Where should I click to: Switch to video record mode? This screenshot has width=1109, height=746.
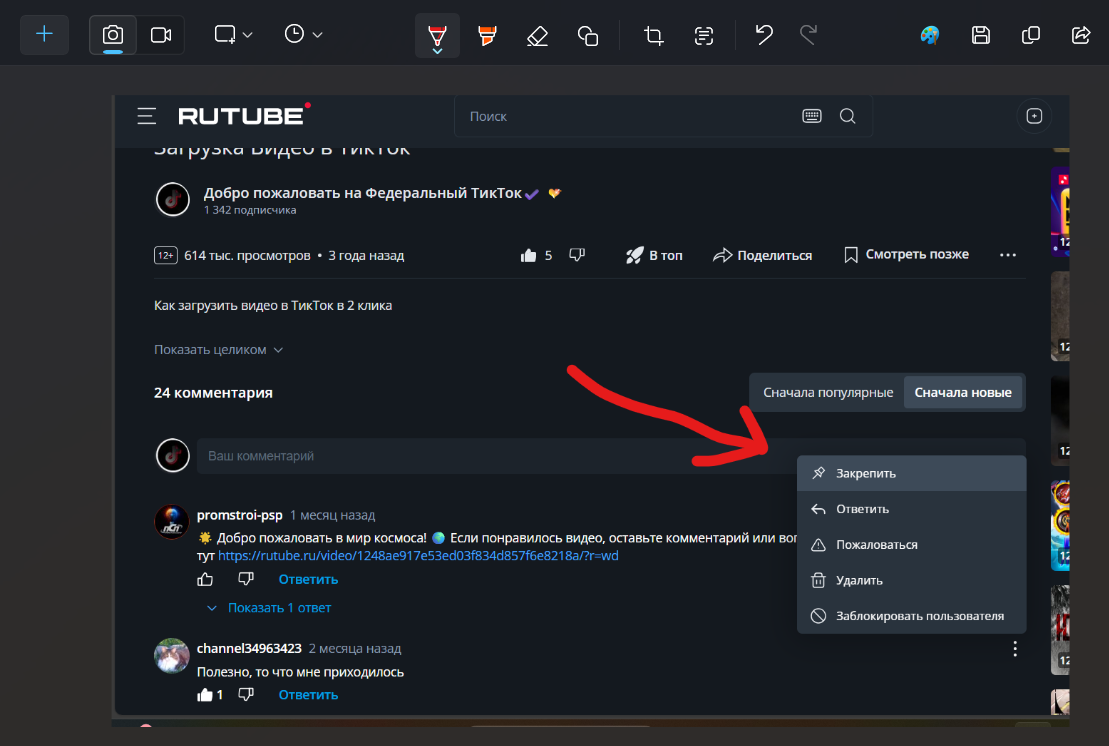coord(160,35)
